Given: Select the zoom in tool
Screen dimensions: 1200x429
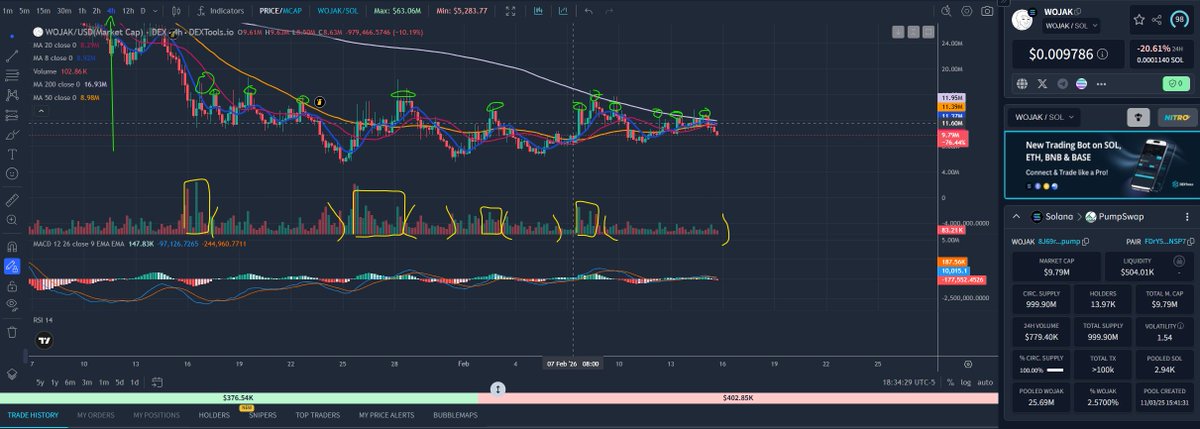Looking at the screenshot, I should click(12, 222).
